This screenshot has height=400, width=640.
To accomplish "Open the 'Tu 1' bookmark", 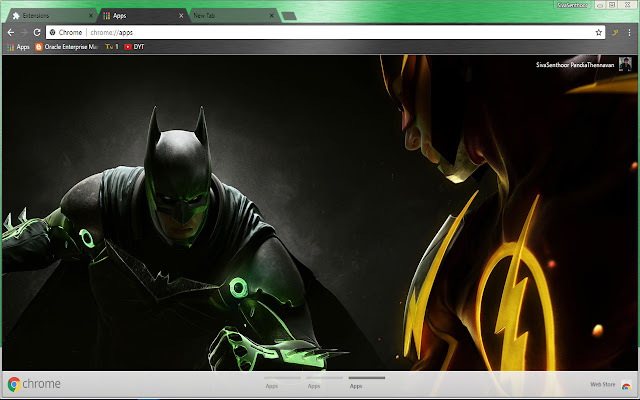I will pos(112,47).
